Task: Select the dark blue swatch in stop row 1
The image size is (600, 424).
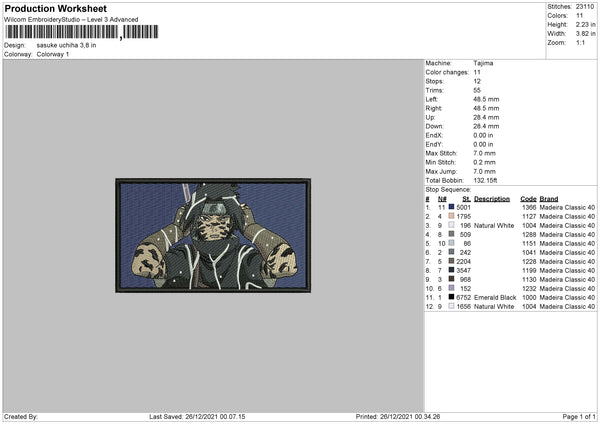Action: click(x=451, y=207)
